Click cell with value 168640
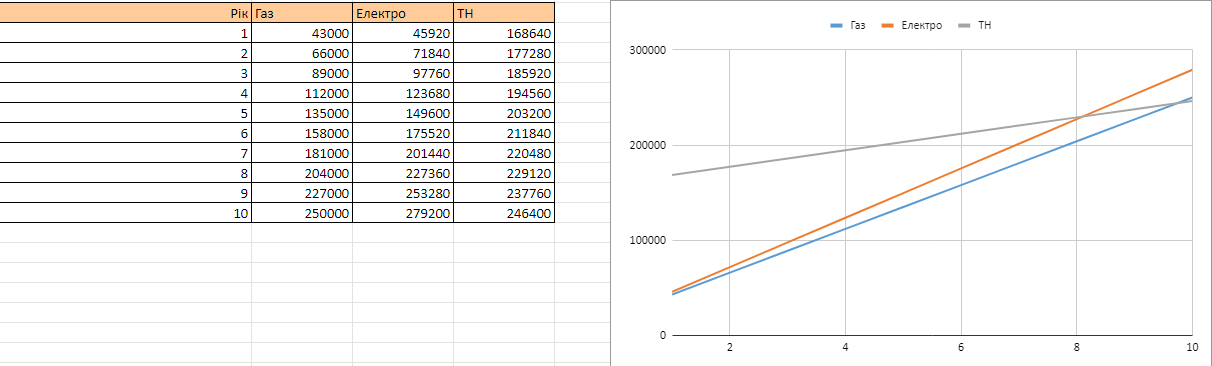This screenshot has height=366, width=1212. click(x=504, y=33)
